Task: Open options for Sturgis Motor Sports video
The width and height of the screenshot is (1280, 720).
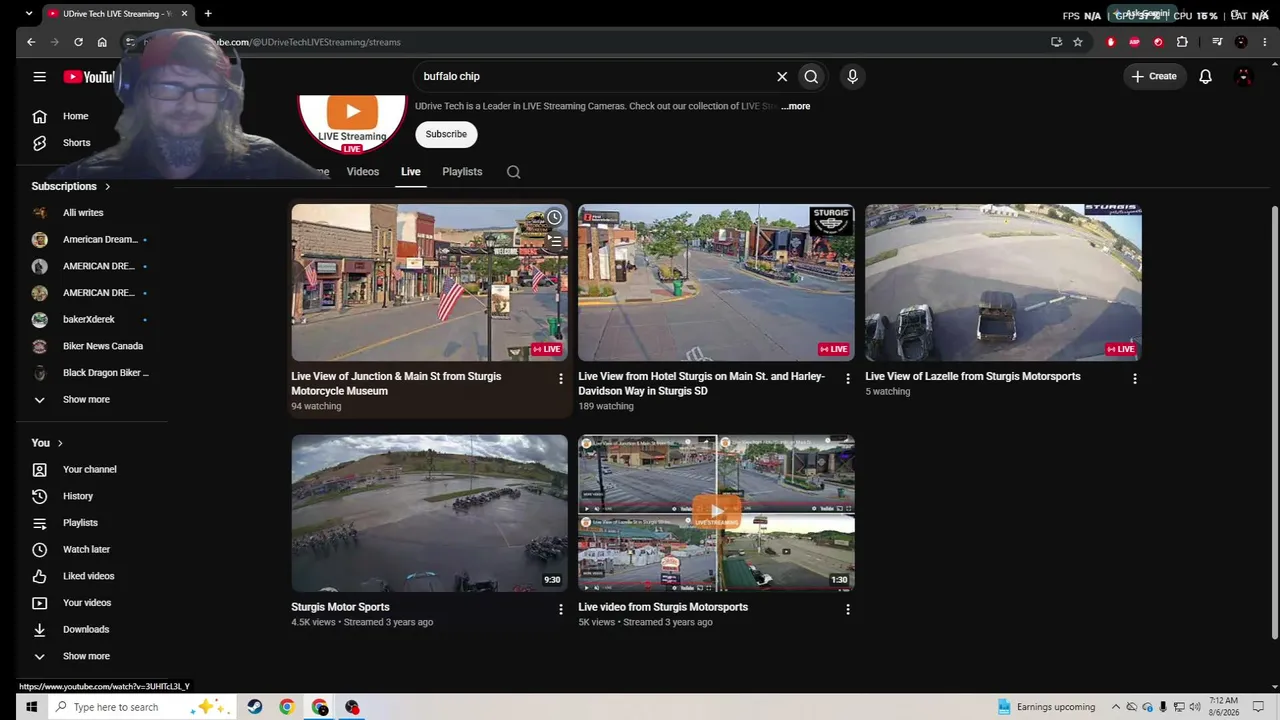Action: (560, 609)
